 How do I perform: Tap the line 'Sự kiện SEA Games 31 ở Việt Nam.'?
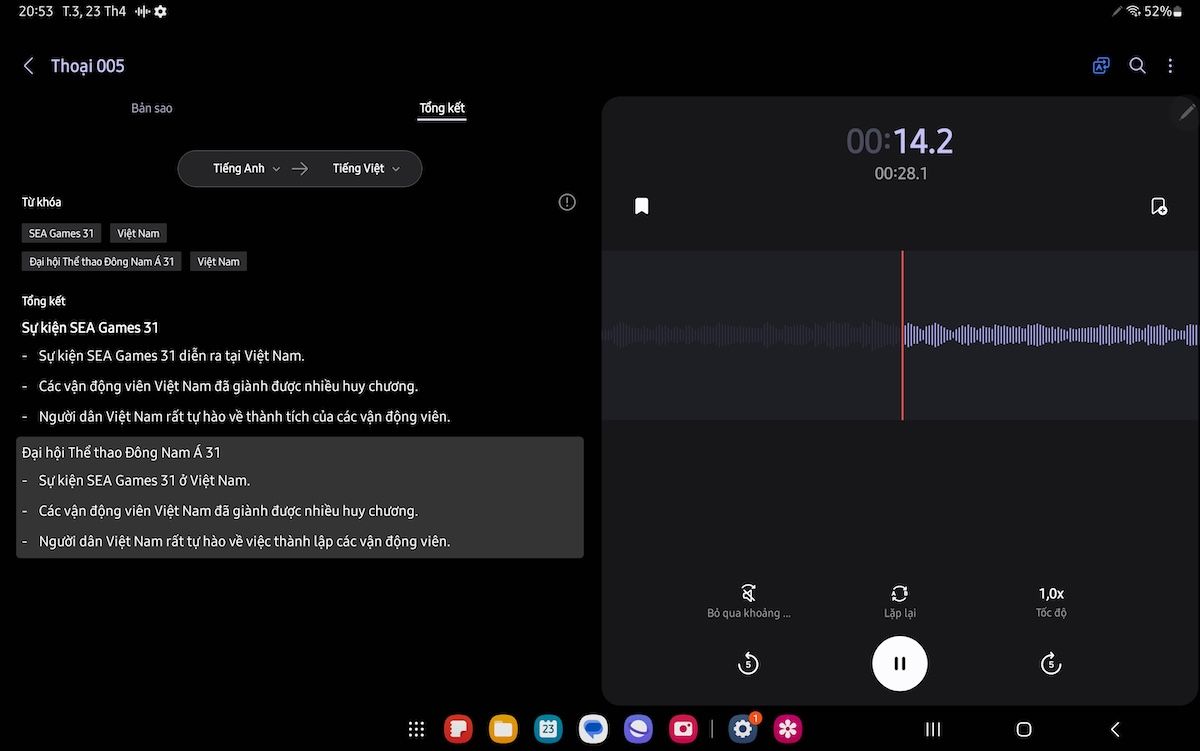(x=144, y=480)
